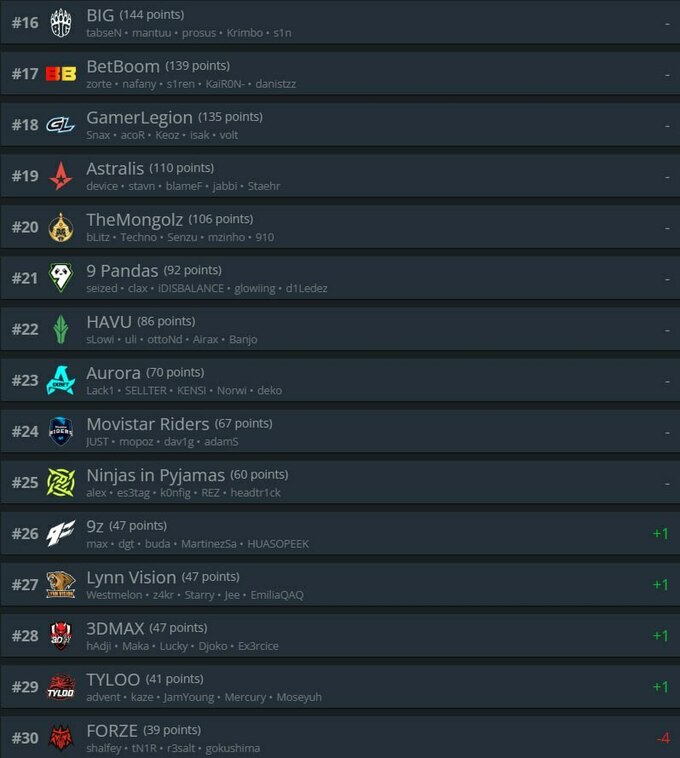Click player REZ in NIP roster

coord(210,493)
